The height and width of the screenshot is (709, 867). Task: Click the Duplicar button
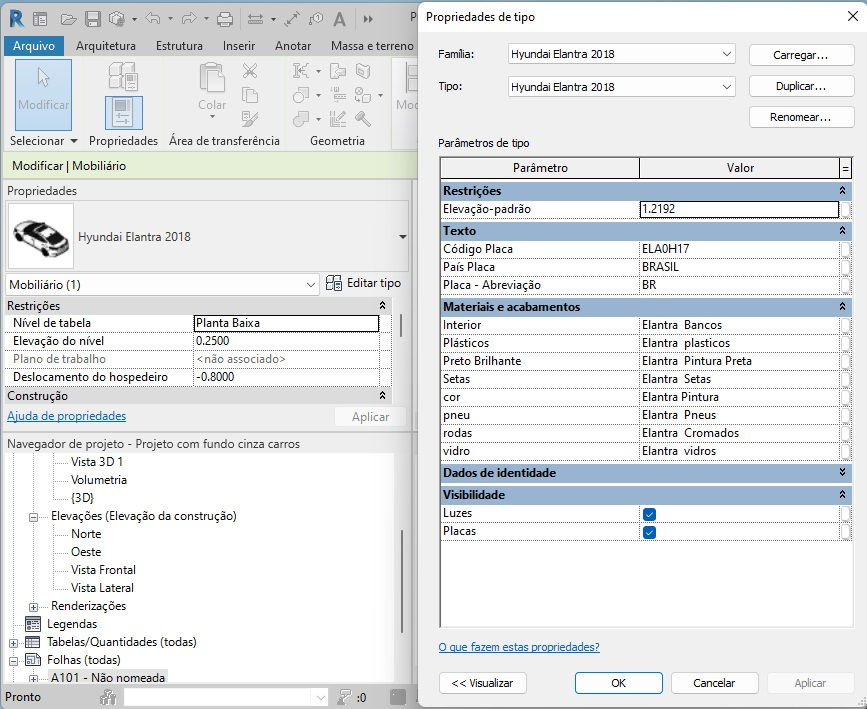801,86
